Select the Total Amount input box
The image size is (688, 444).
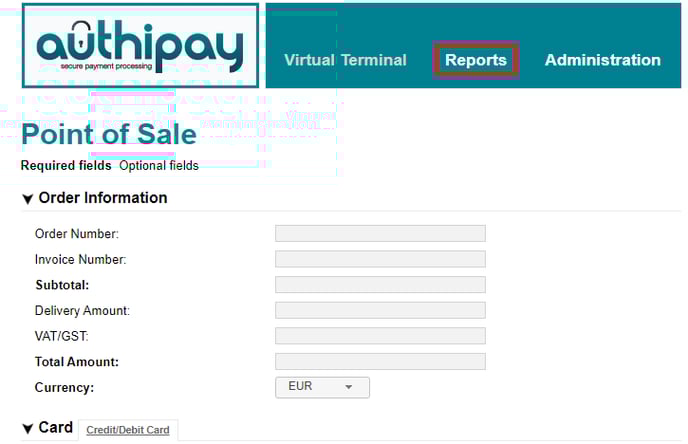380,362
